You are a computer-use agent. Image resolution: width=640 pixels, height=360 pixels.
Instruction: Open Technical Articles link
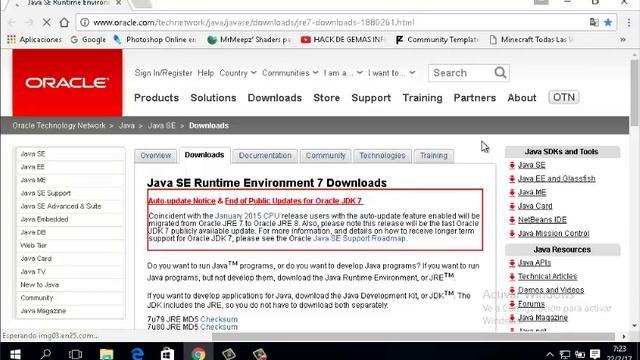point(547,277)
